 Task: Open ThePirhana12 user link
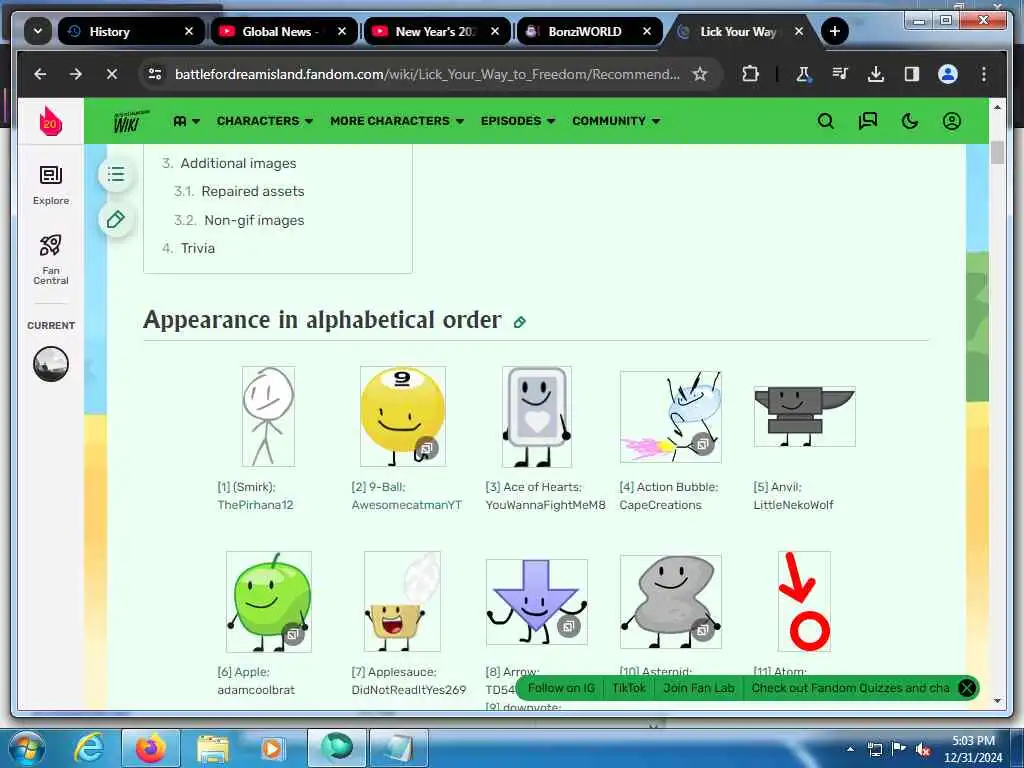click(x=255, y=505)
